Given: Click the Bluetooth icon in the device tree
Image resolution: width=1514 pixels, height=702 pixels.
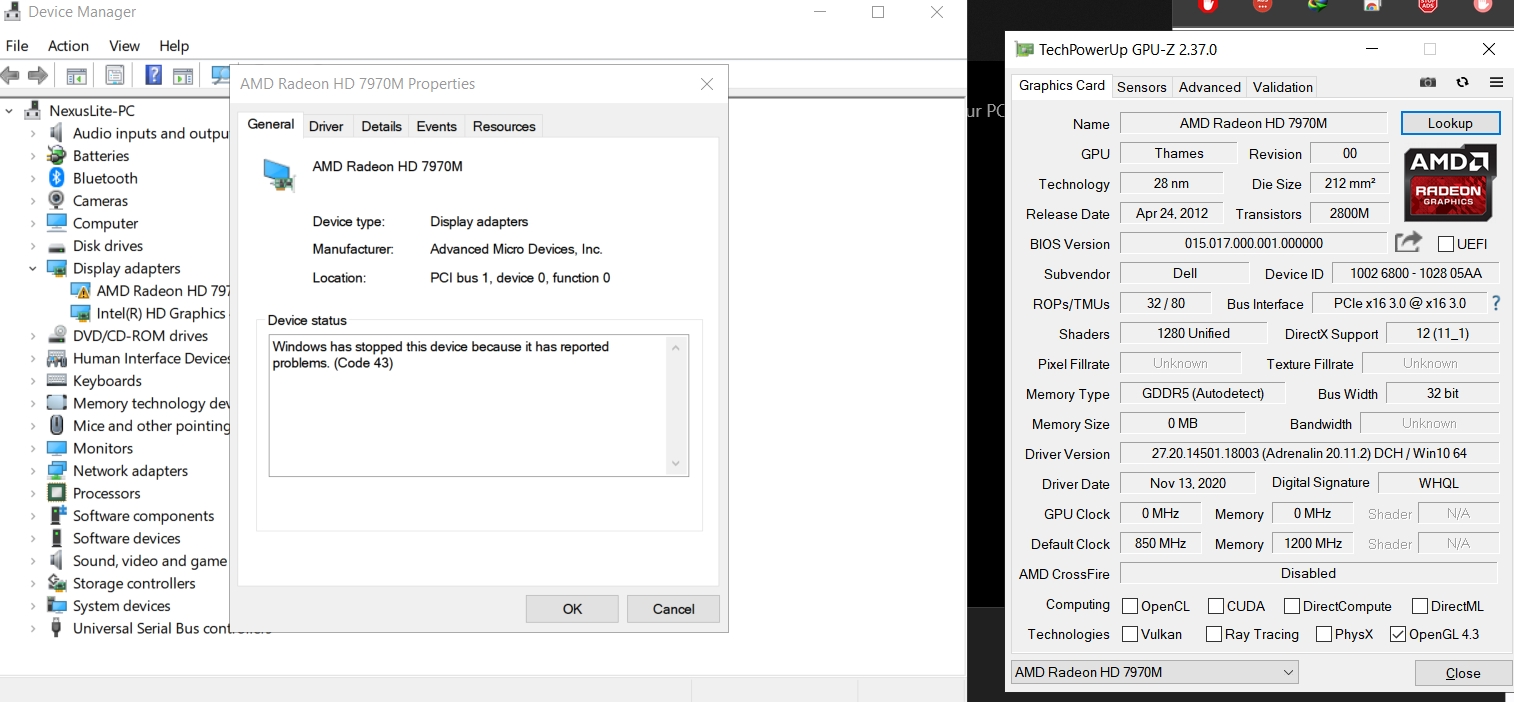Looking at the screenshot, I should pos(57,178).
